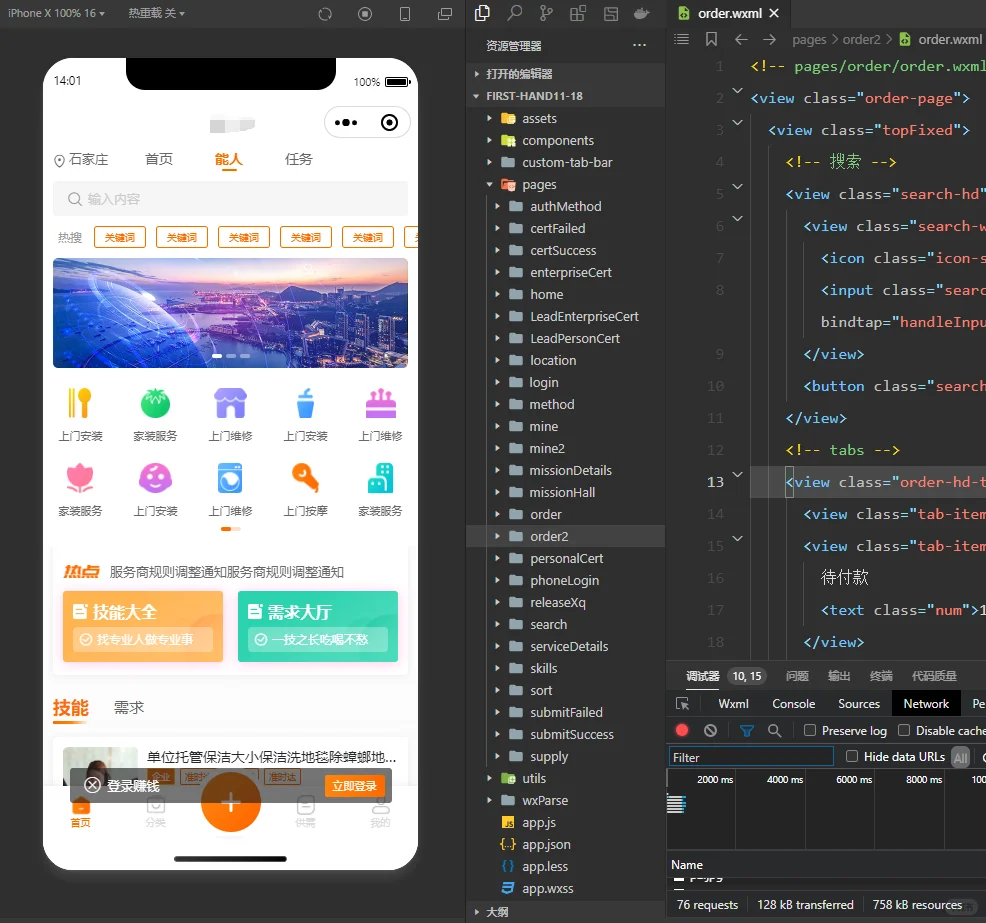Click the refresh icon in simulator toolbar
This screenshot has width=986, height=923.
(325, 14)
